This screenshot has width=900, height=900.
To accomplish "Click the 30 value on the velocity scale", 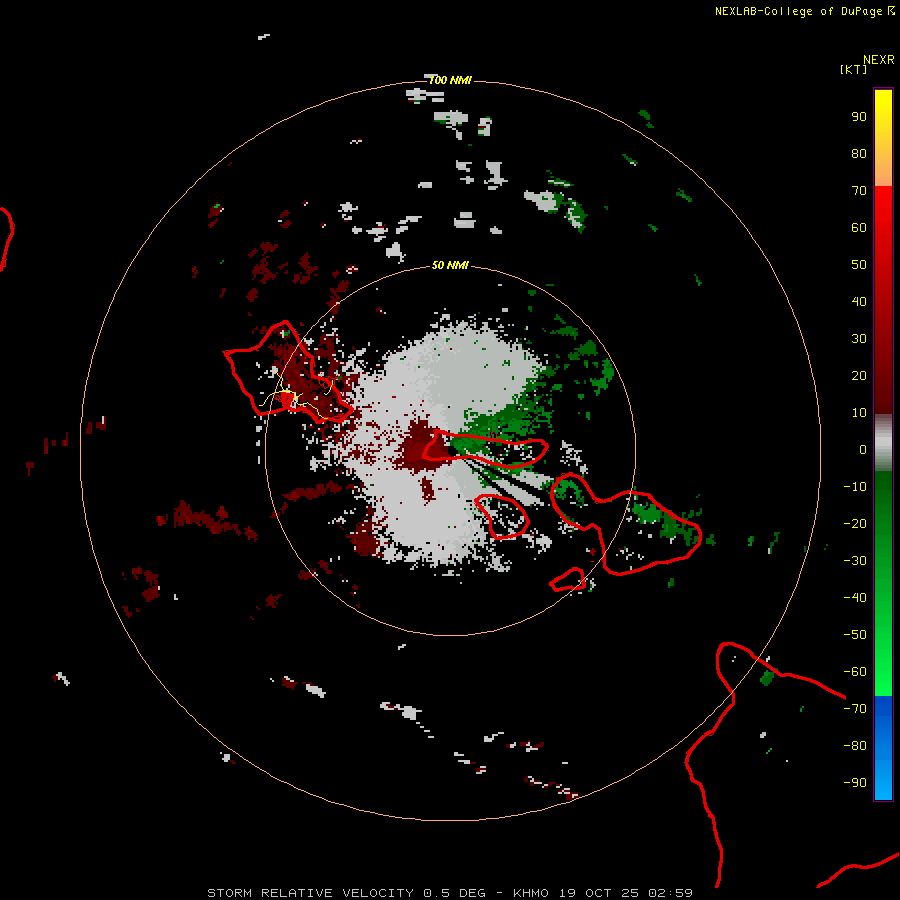I will [x=859, y=339].
